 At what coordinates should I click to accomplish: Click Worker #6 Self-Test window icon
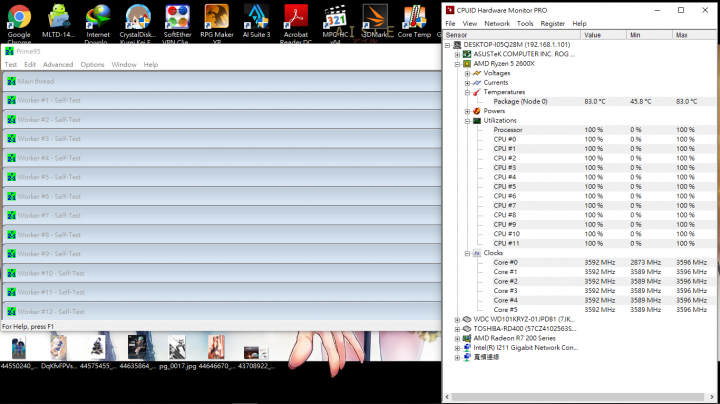(11, 196)
